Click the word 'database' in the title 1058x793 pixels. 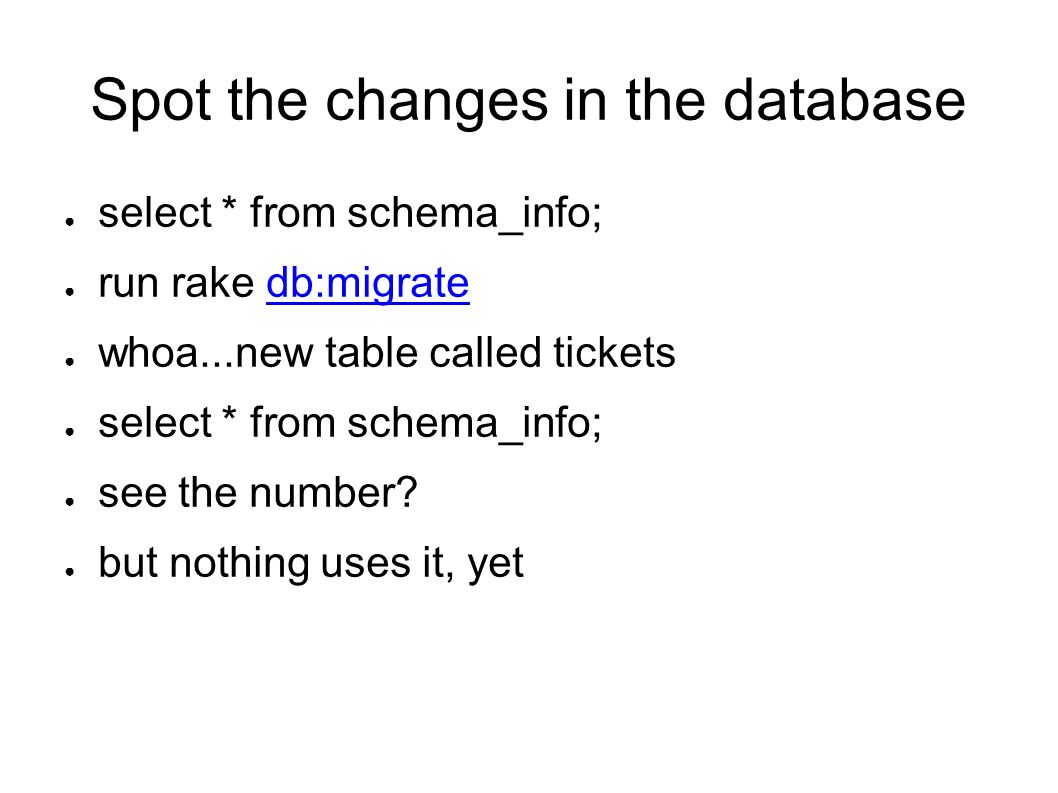844,101
